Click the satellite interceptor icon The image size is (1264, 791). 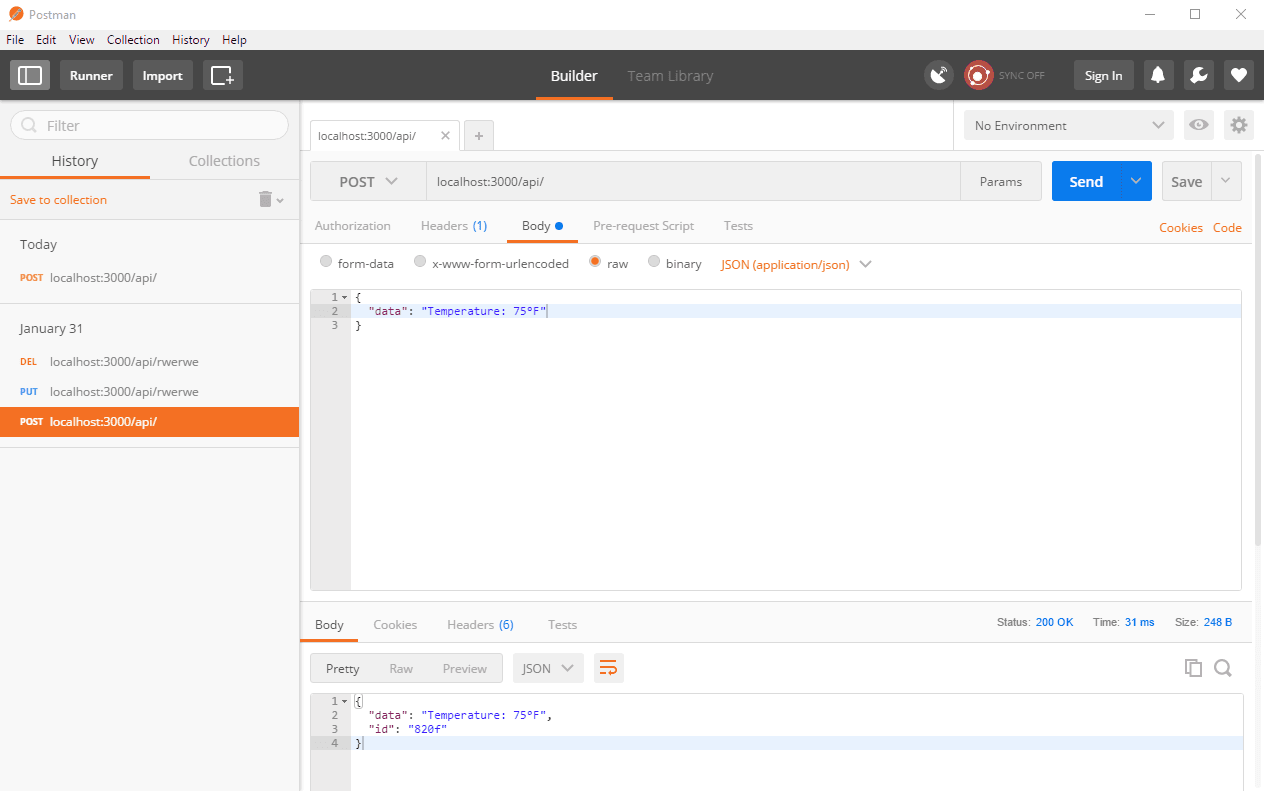[938, 75]
